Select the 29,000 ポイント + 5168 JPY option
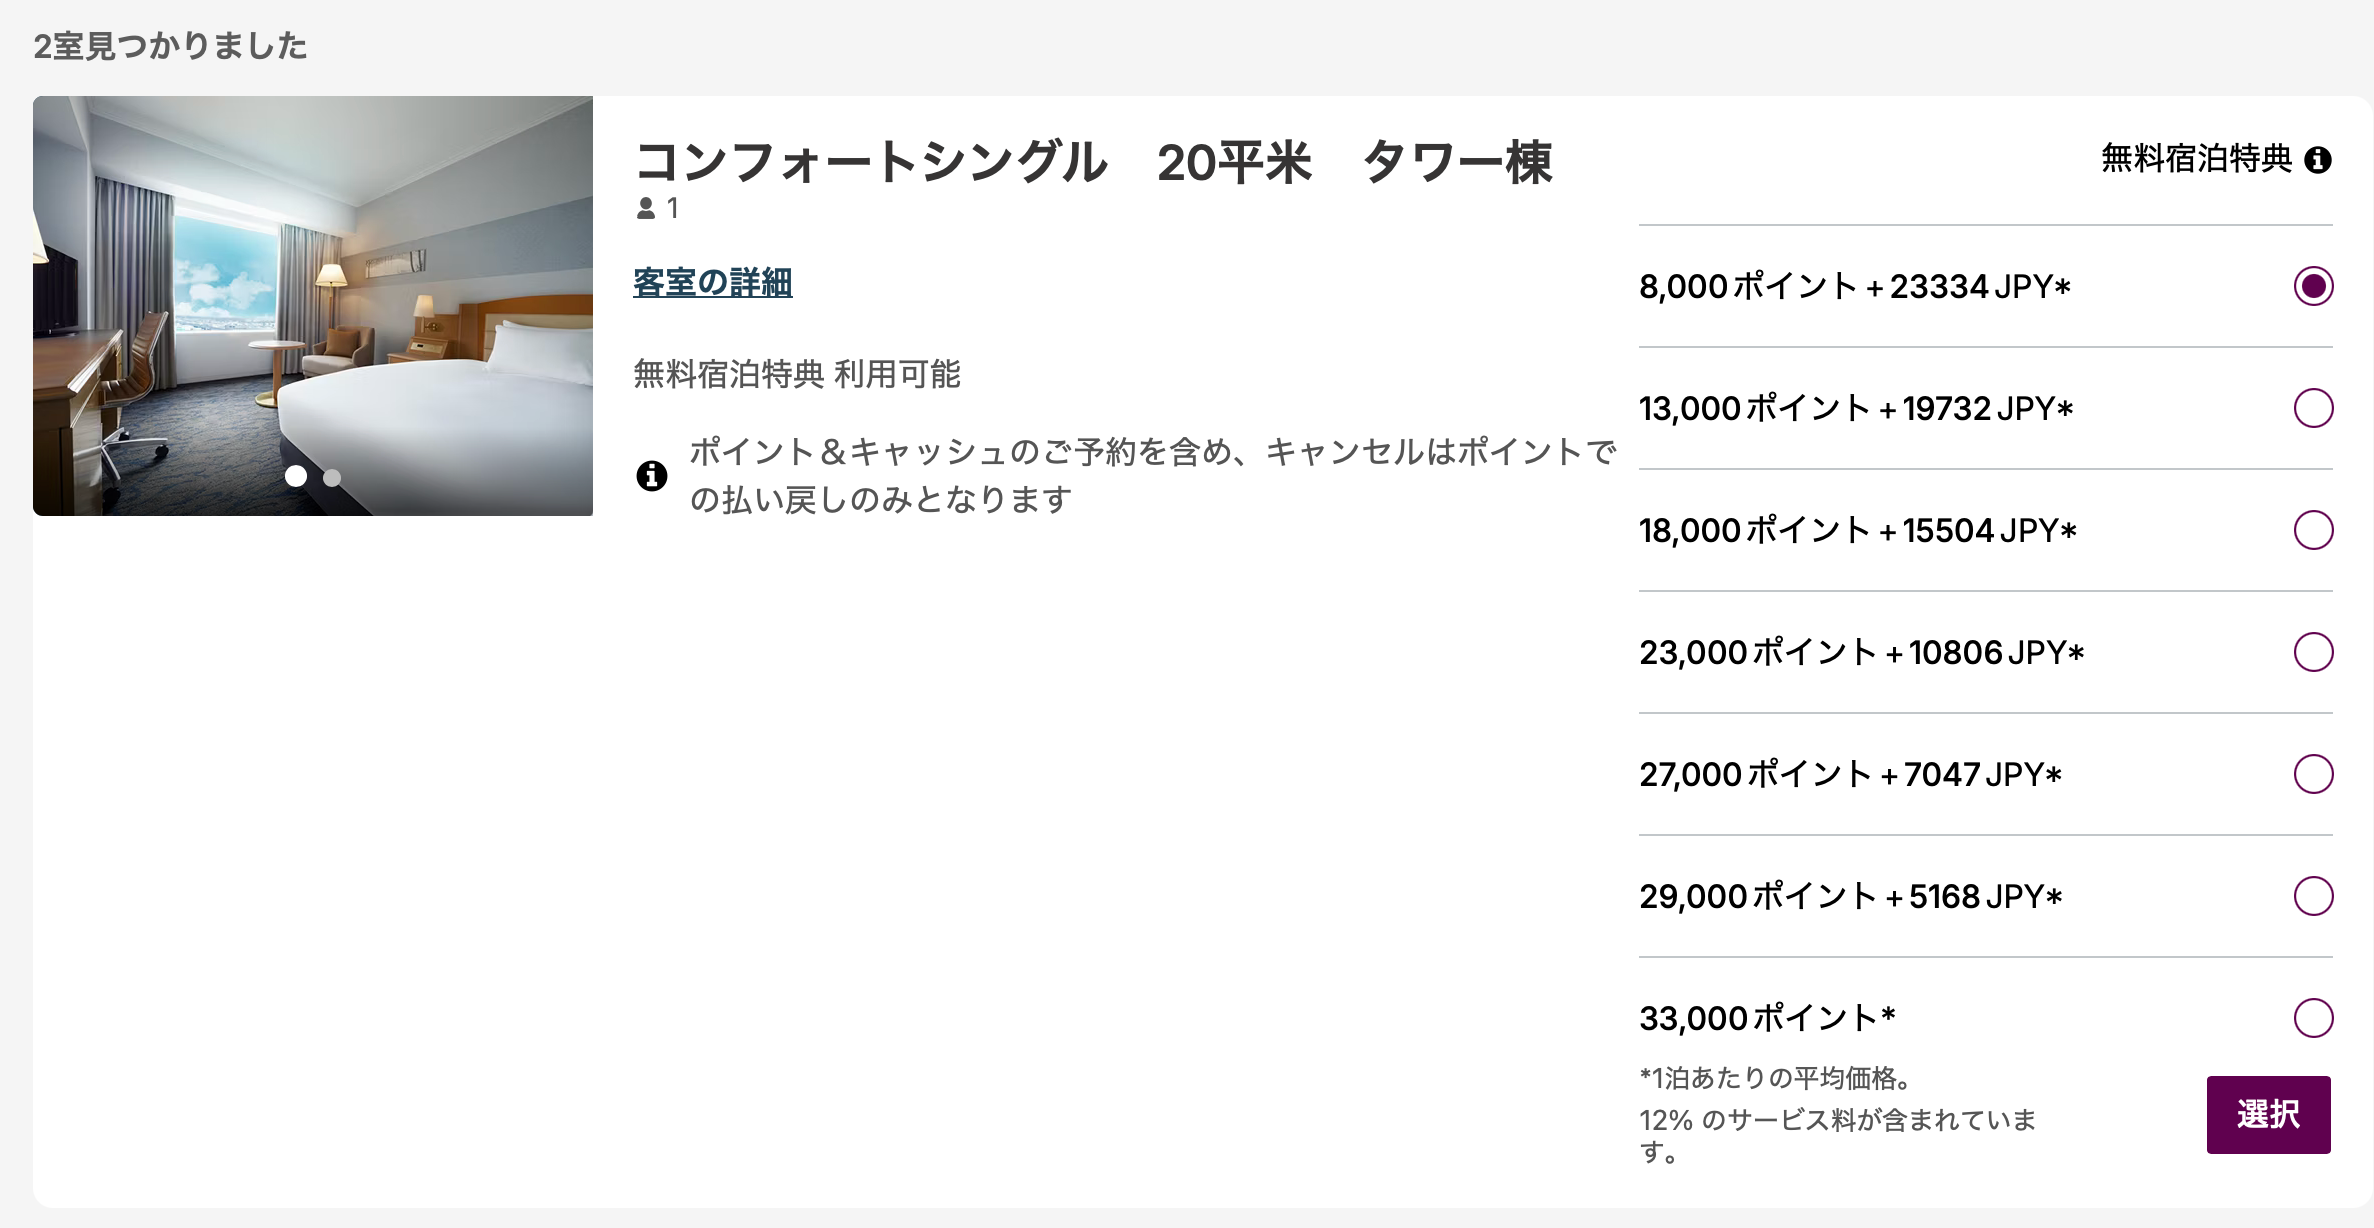 (2313, 896)
